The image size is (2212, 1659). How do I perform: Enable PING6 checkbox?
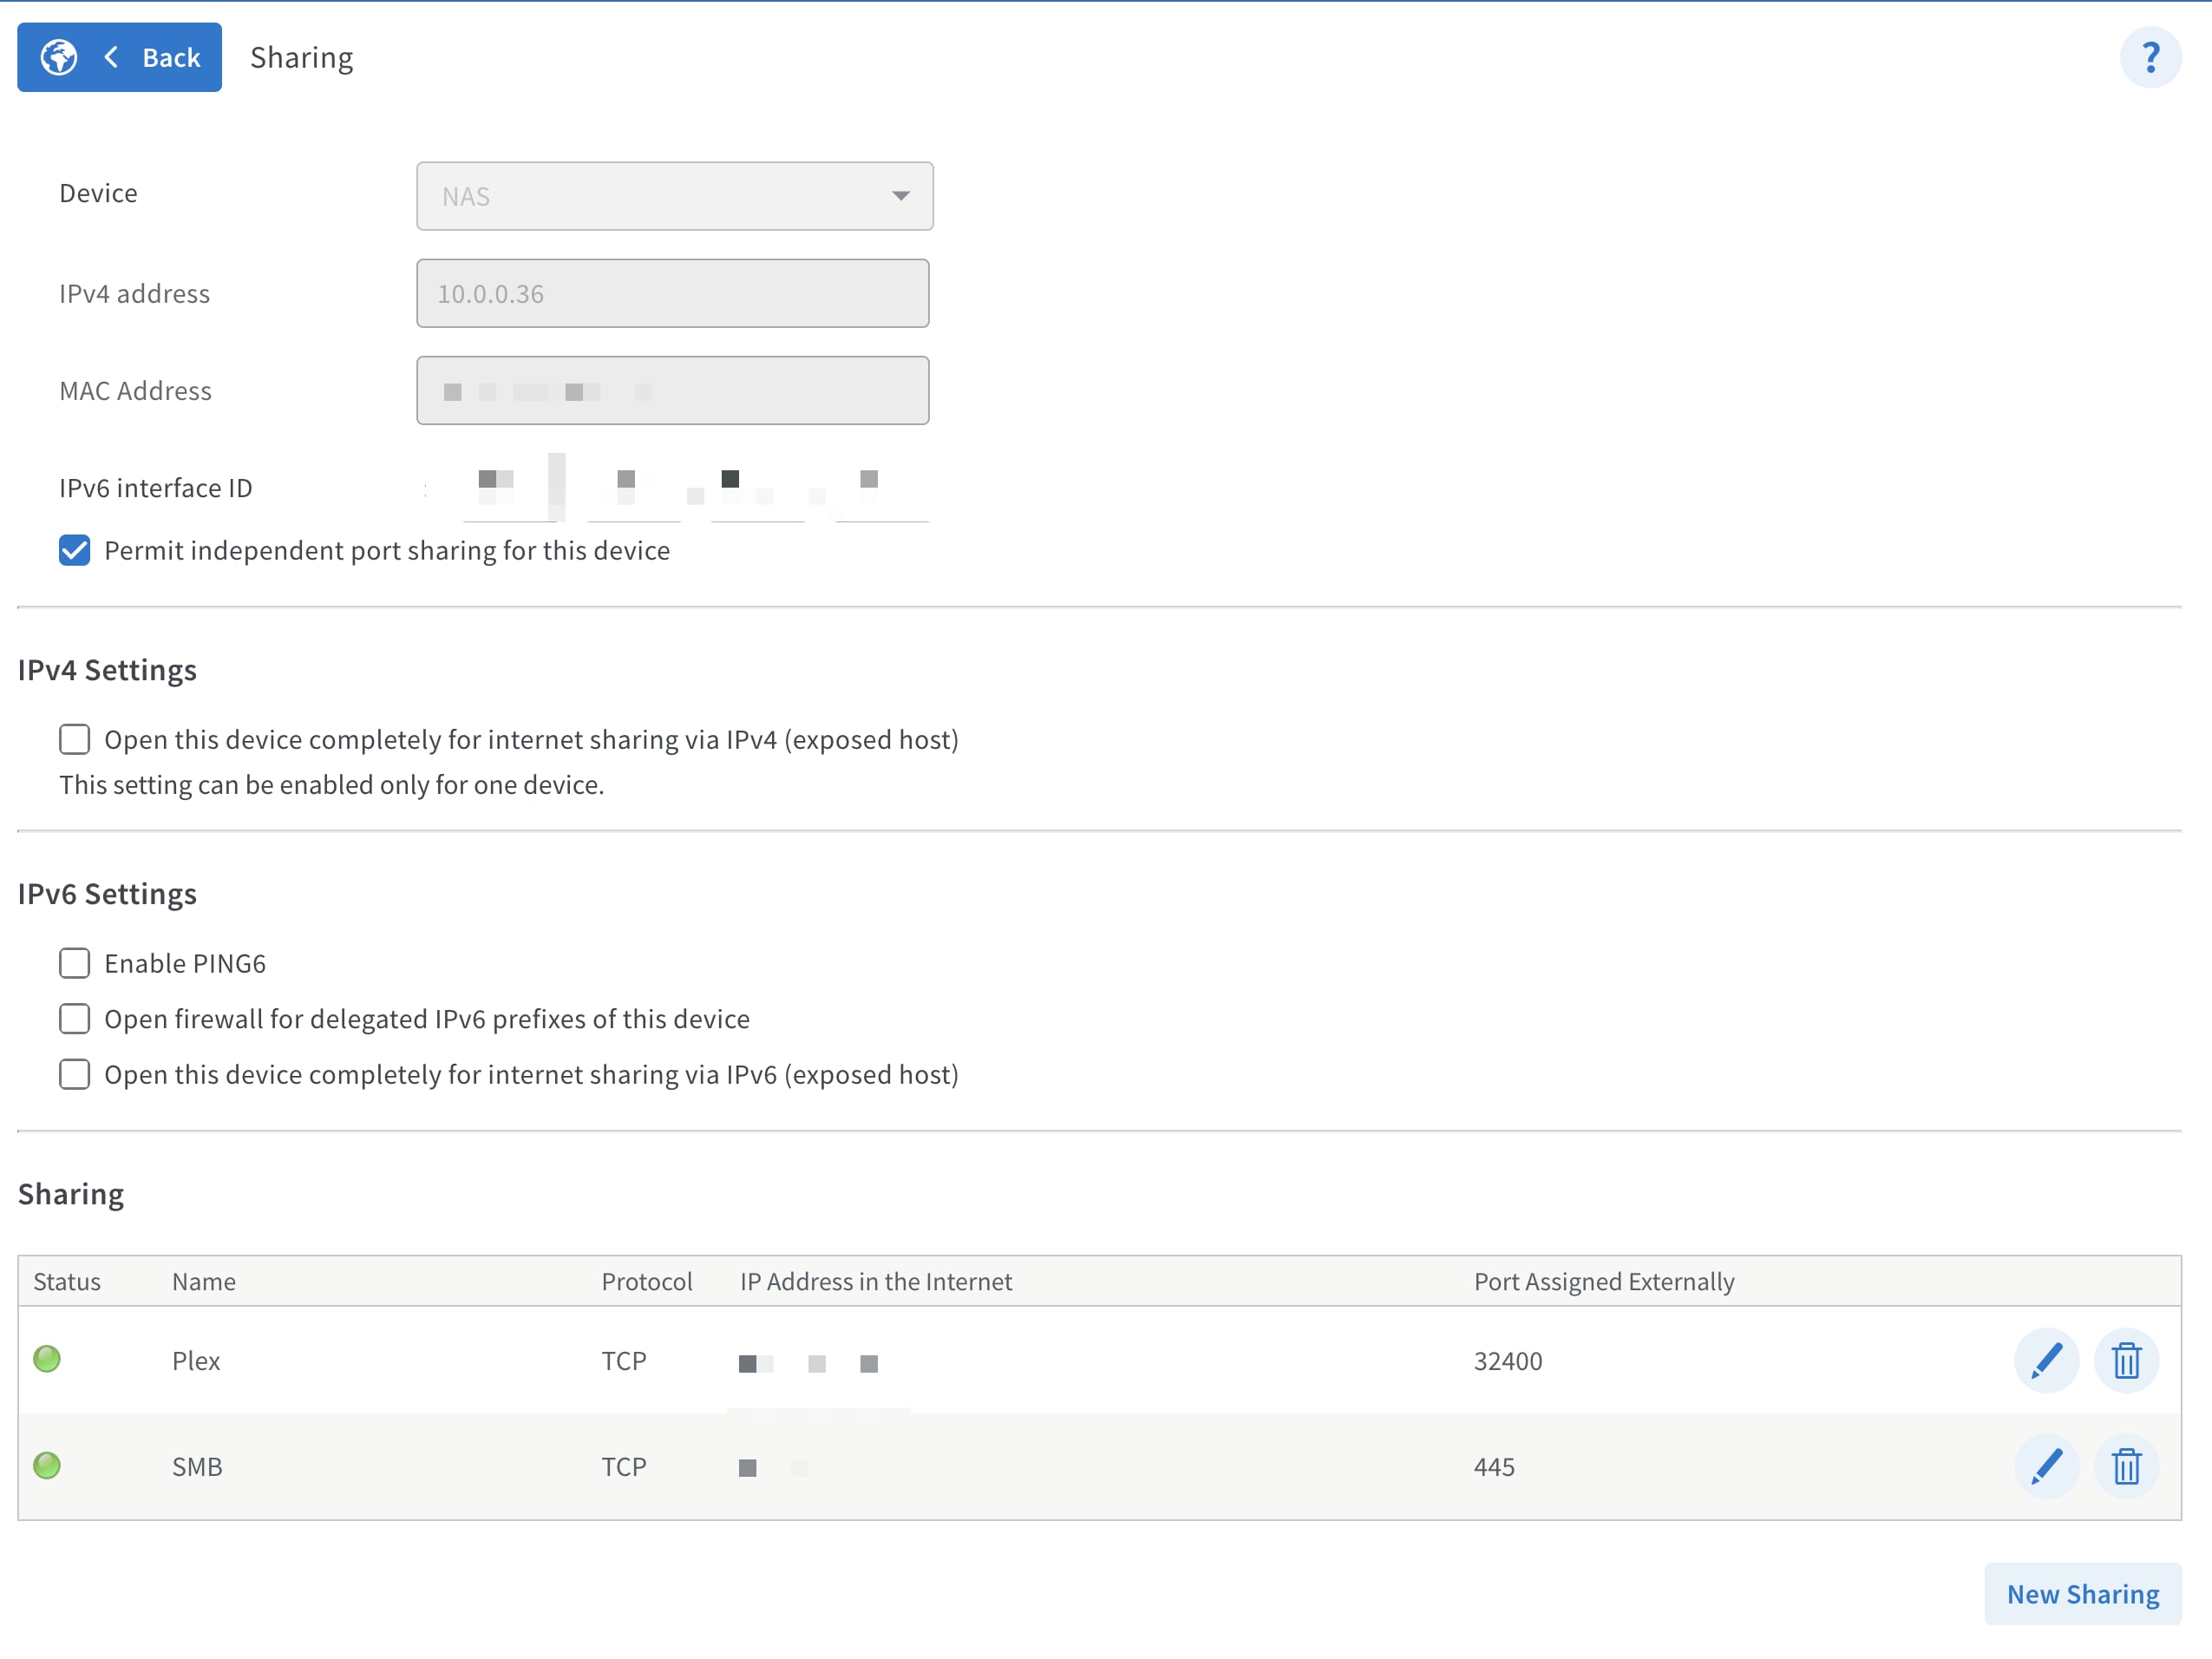[x=75, y=963]
